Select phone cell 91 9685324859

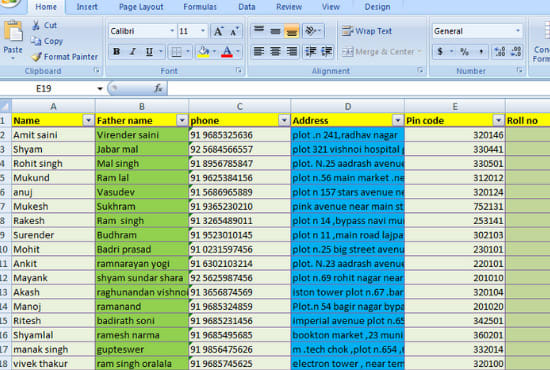[240, 307]
